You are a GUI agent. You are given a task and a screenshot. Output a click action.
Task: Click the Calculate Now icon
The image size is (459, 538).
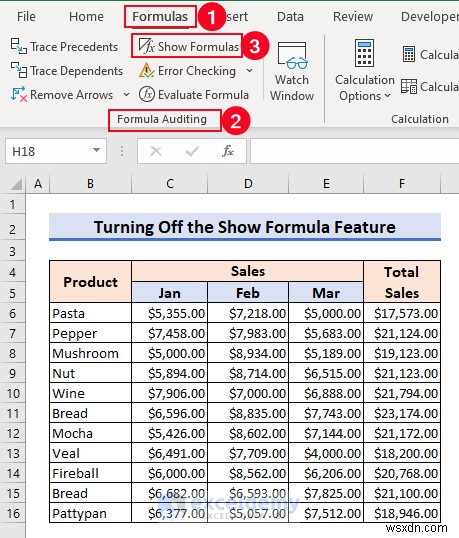point(409,54)
